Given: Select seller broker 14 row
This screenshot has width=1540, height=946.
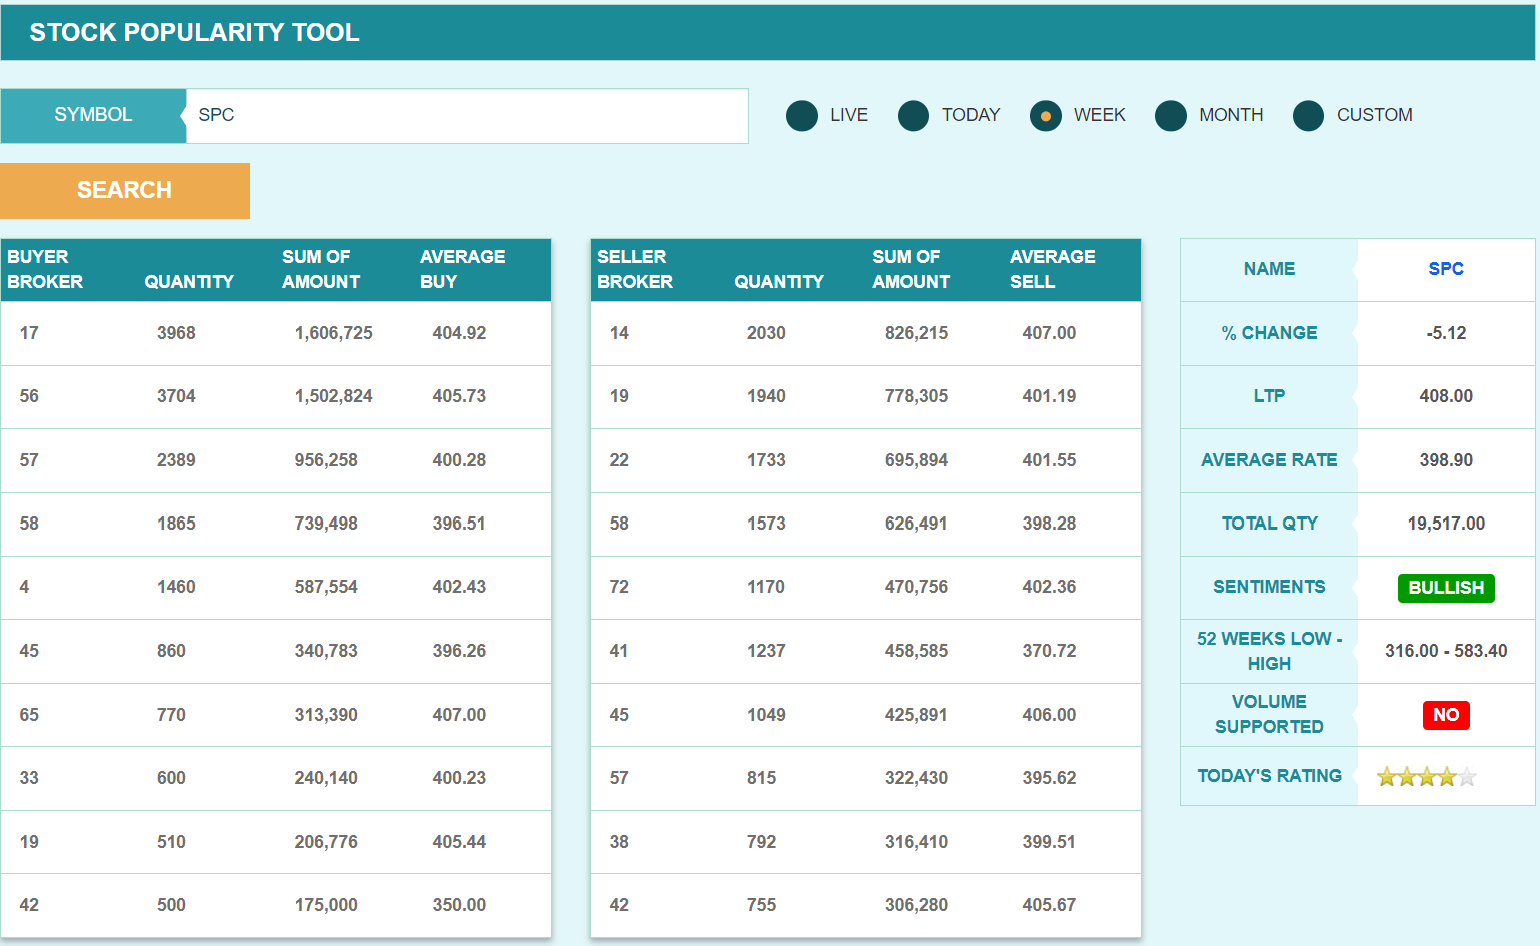Looking at the screenshot, I should coord(865,333).
